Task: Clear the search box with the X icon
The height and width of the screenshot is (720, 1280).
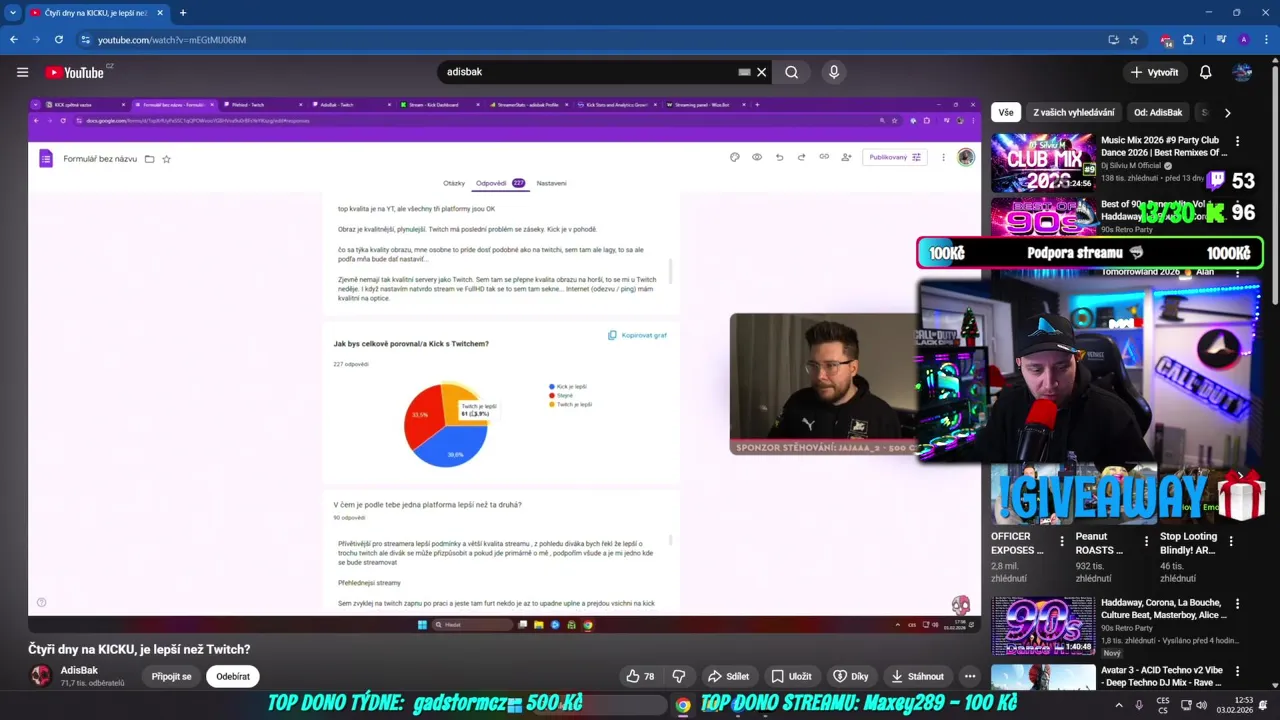Action: tap(761, 72)
